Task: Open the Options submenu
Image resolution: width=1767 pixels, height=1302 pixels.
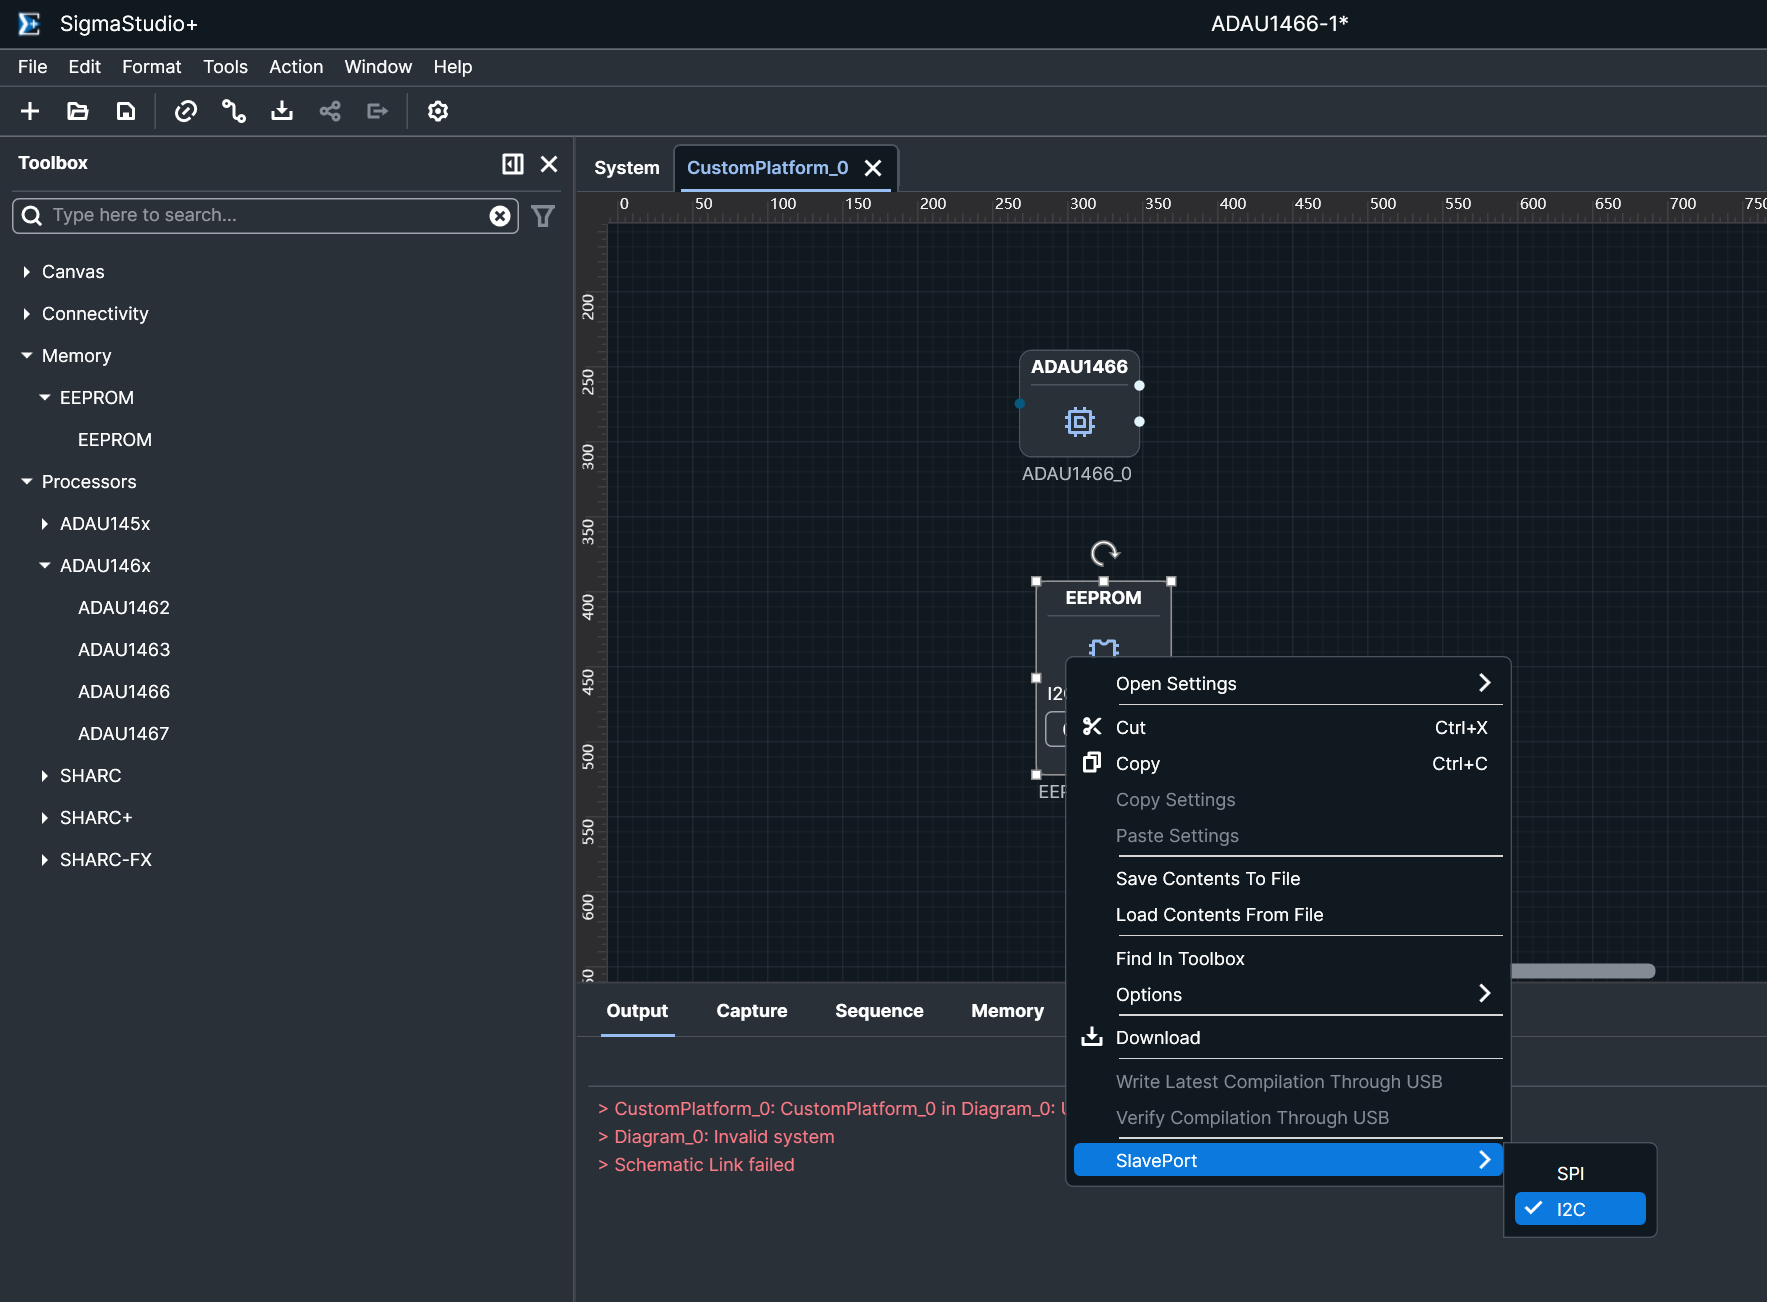Action: point(1288,995)
